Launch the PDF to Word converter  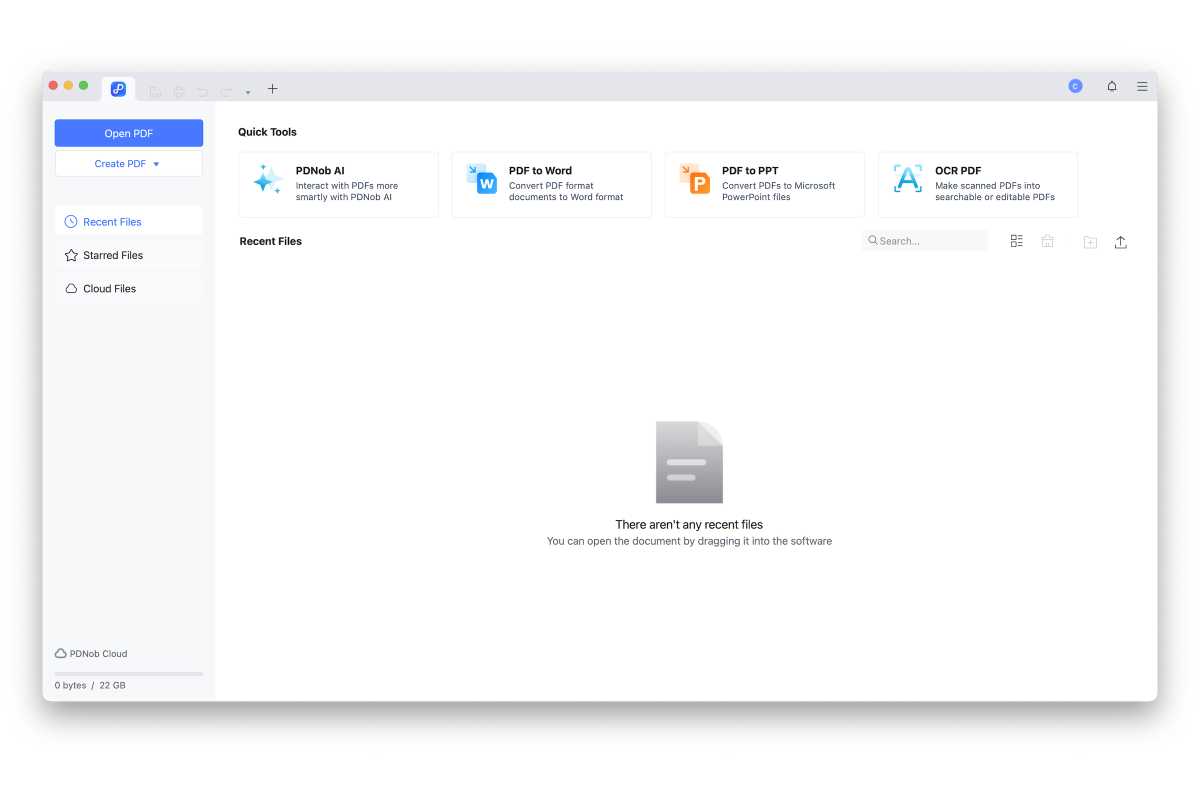[550, 184]
